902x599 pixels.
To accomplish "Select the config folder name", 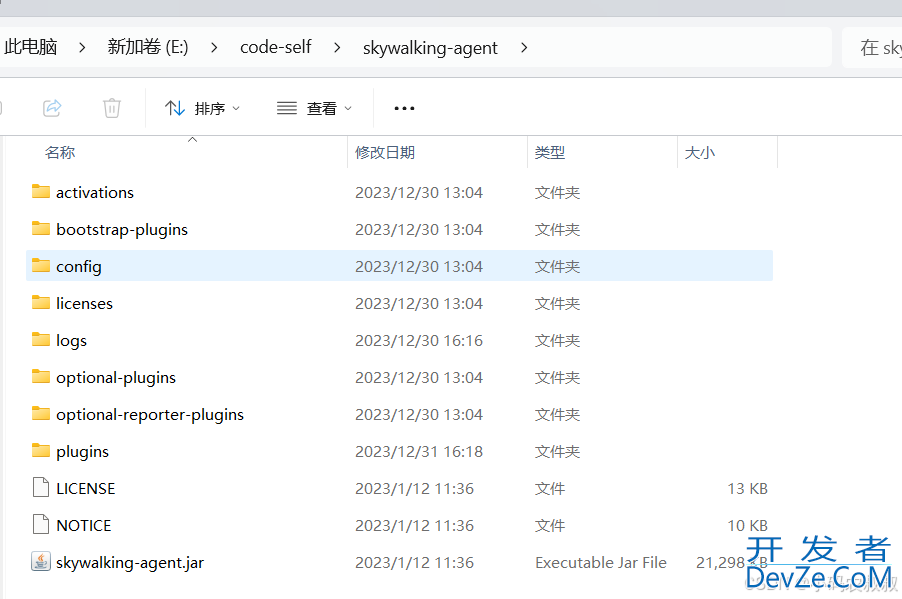I will point(79,266).
